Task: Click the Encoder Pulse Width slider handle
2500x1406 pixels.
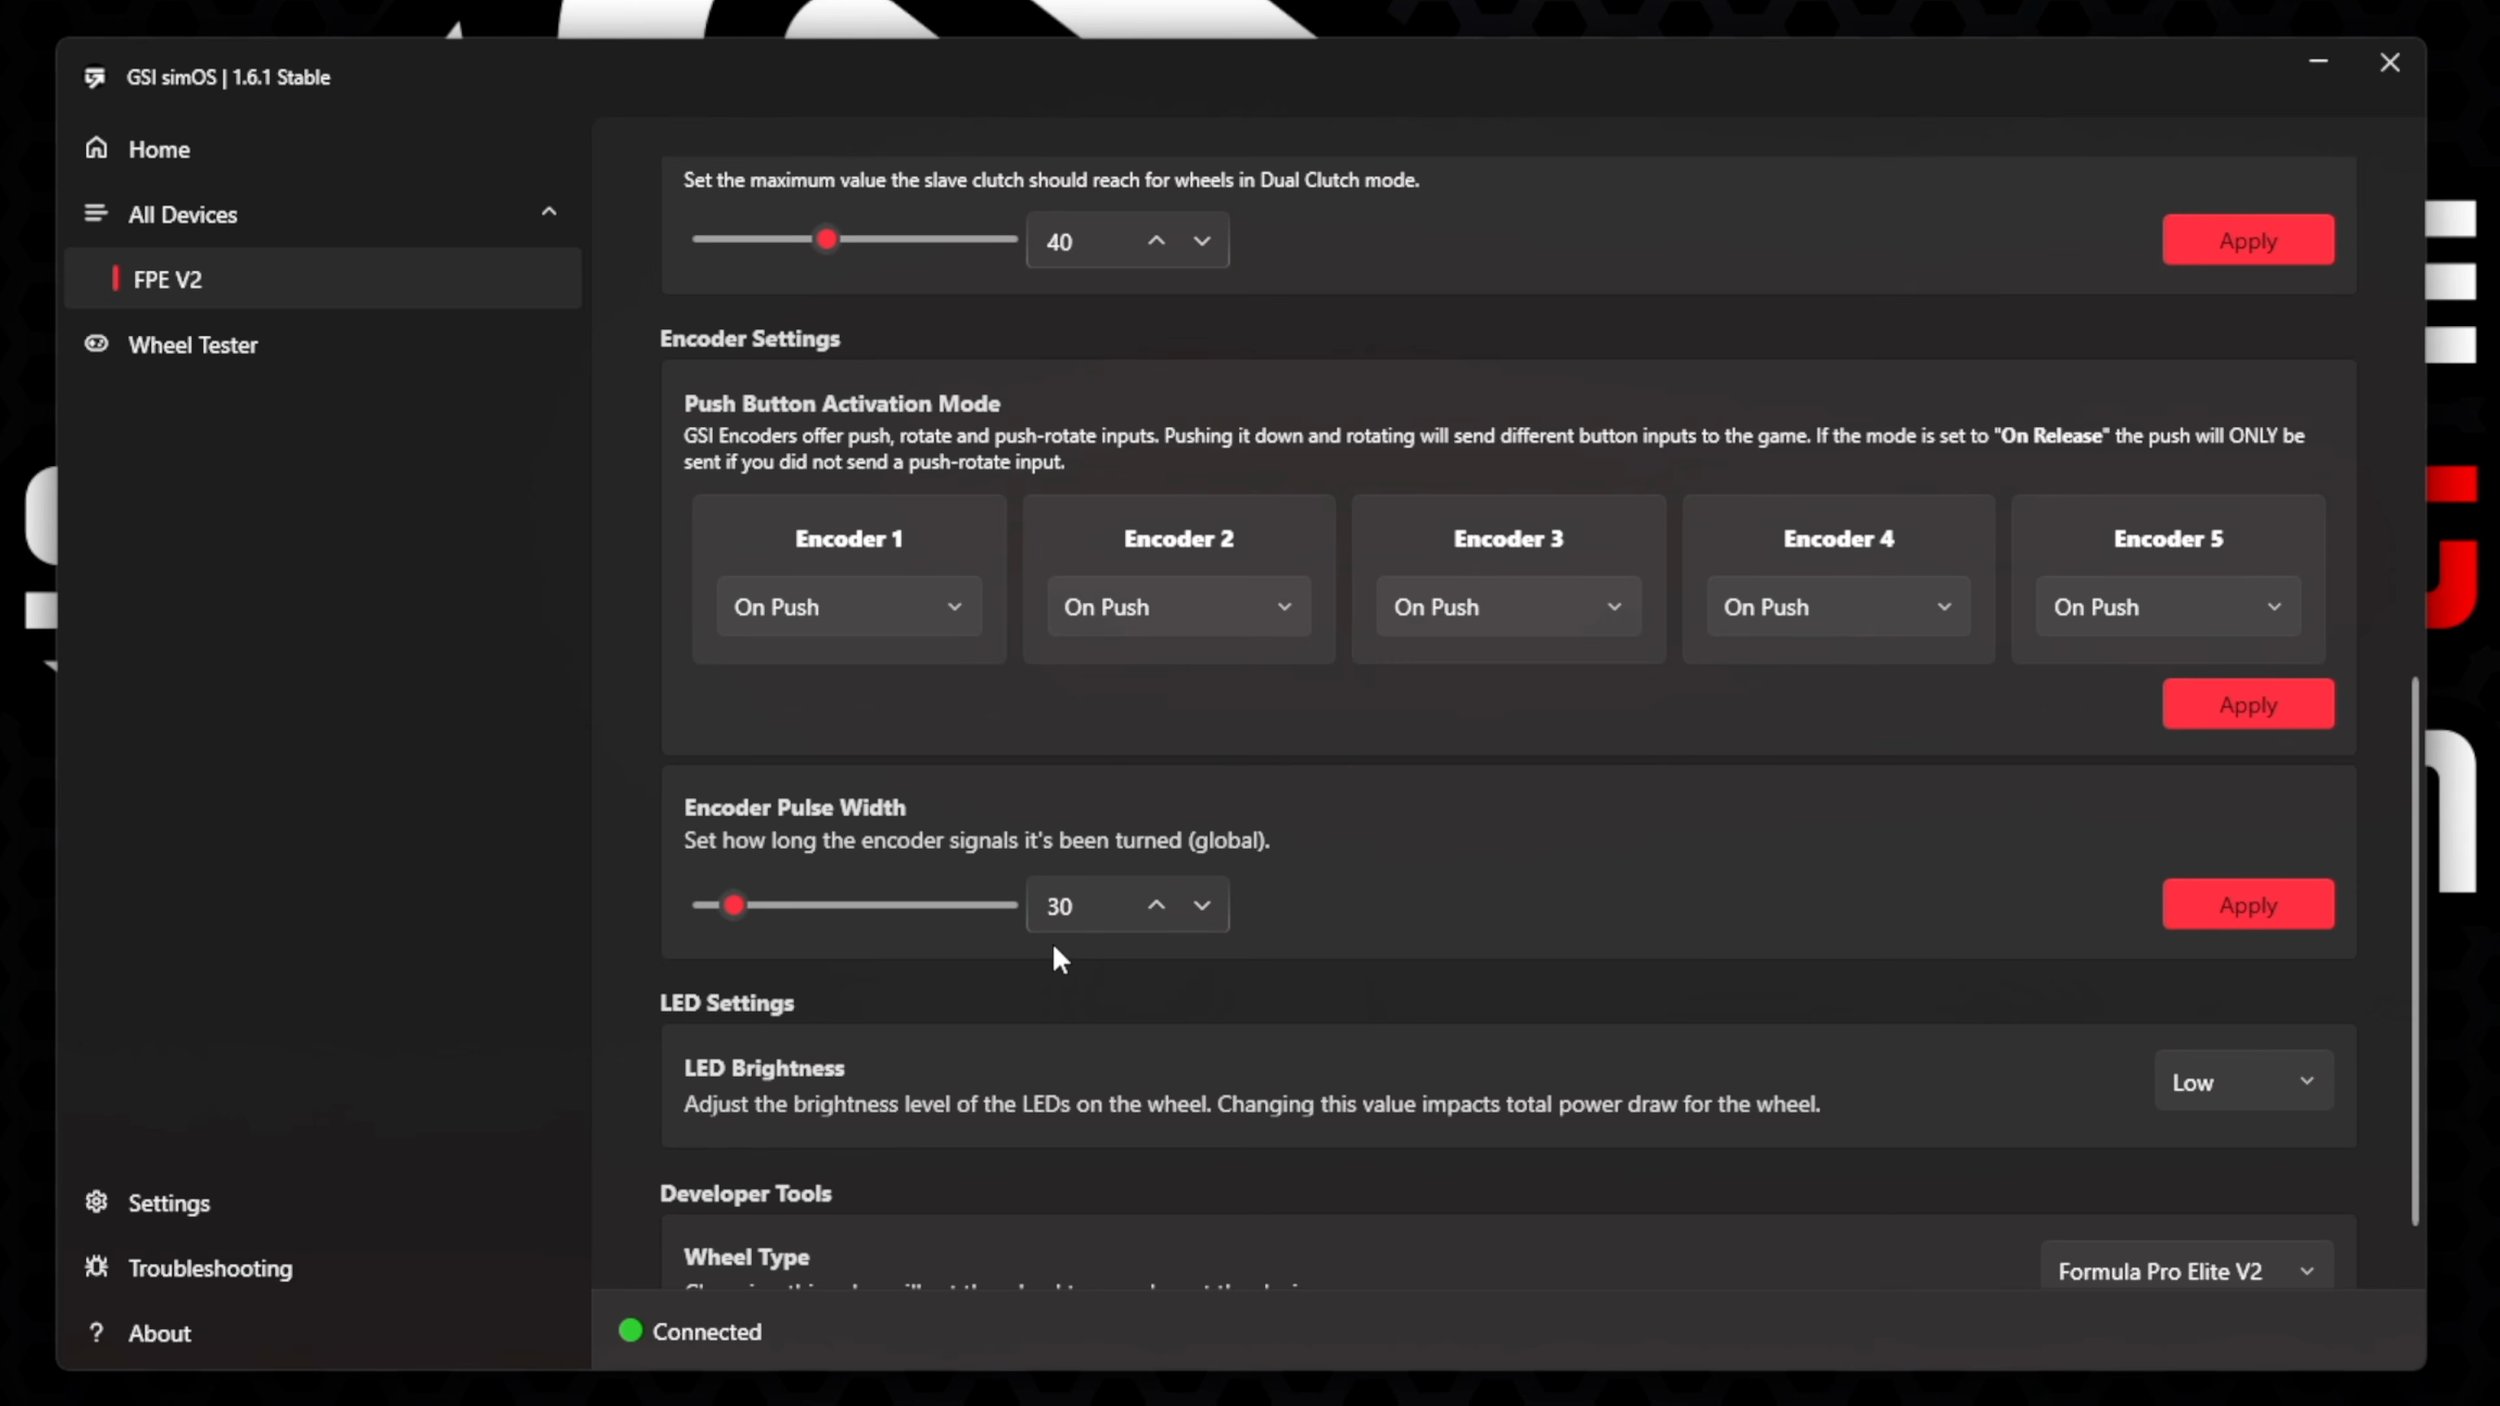Action: (734, 905)
